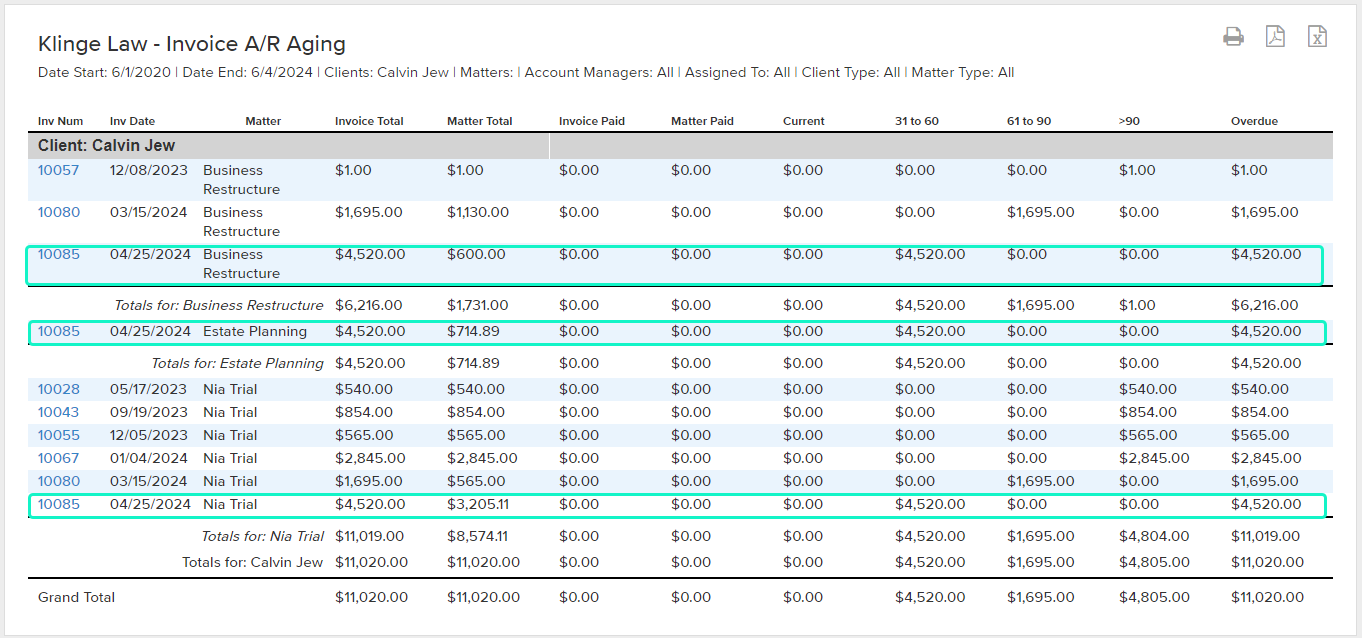The image size is (1363, 639).
Task: Select the Client: Calvin Jew group row
Action: pyautogui.click(x=680, y=146)
